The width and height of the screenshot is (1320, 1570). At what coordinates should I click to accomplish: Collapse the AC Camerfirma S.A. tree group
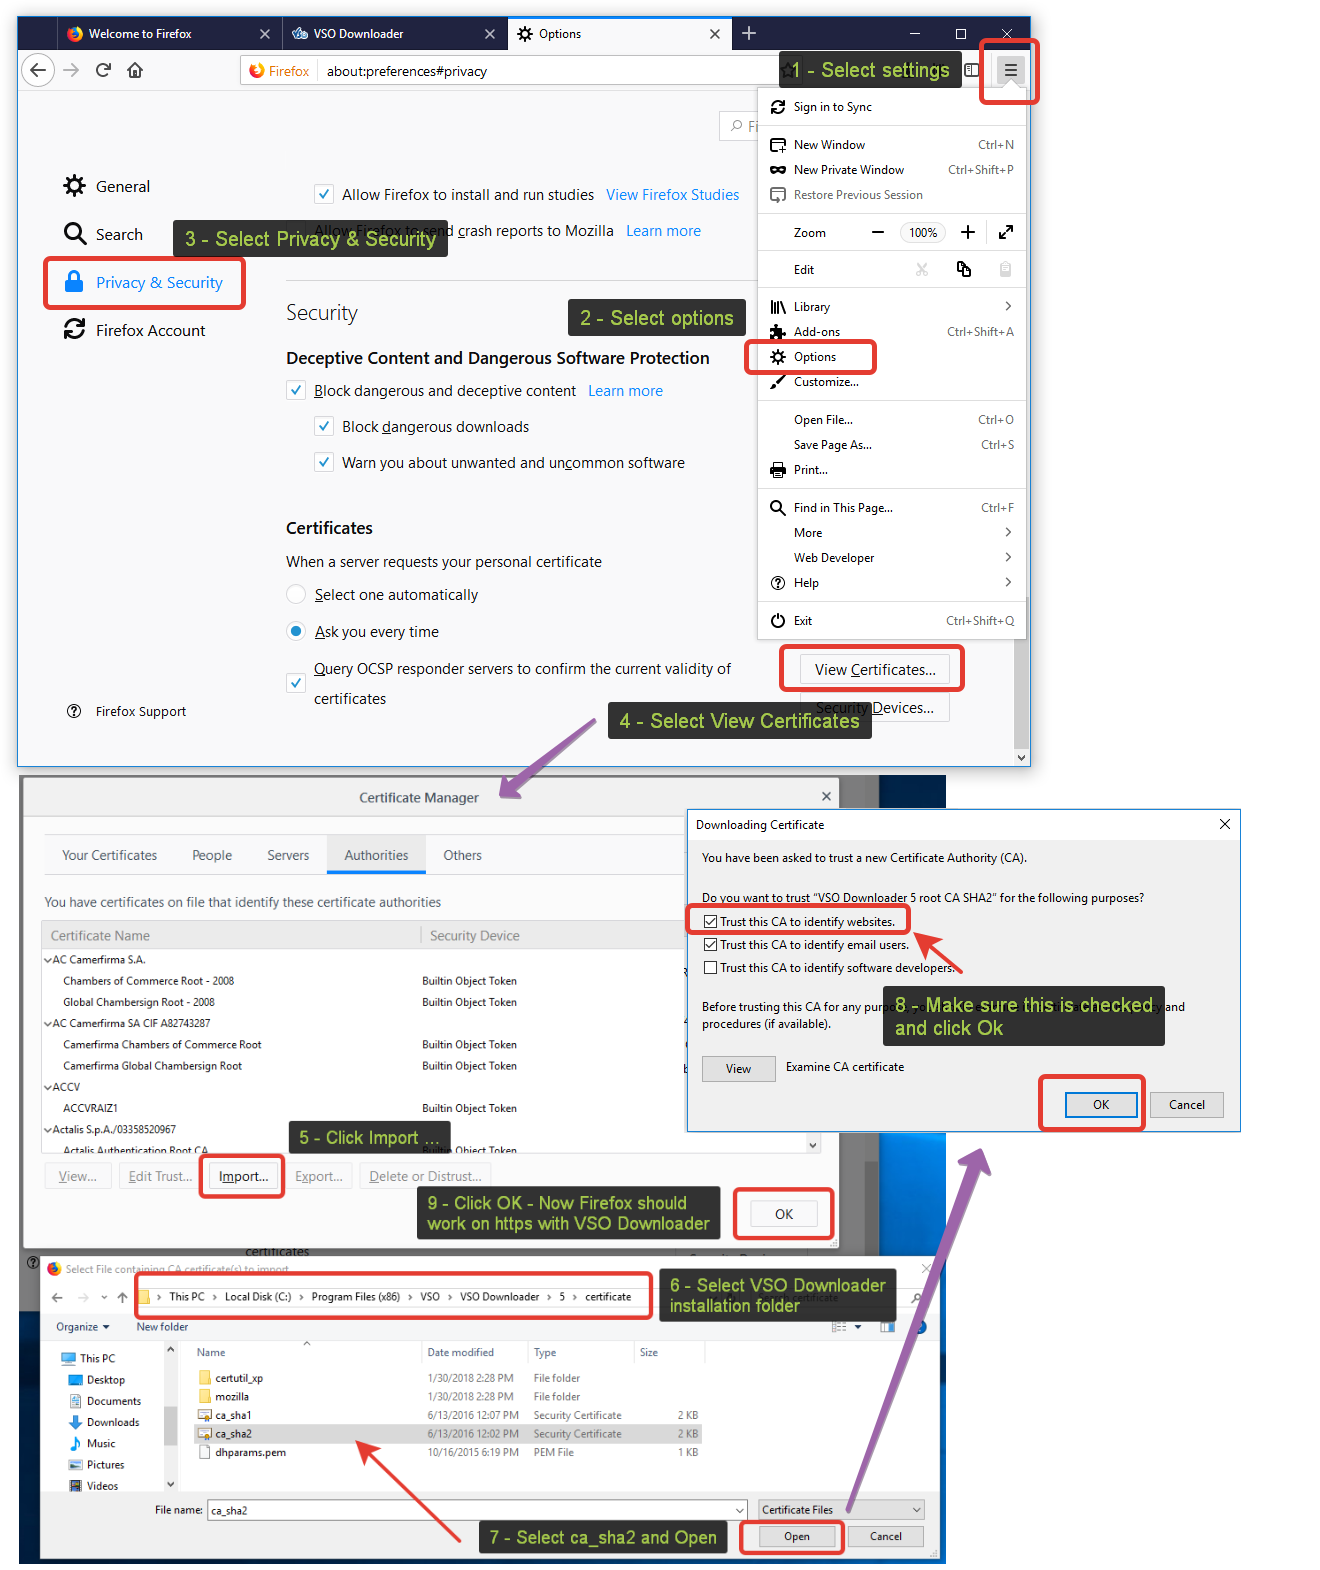coord(48,960)
